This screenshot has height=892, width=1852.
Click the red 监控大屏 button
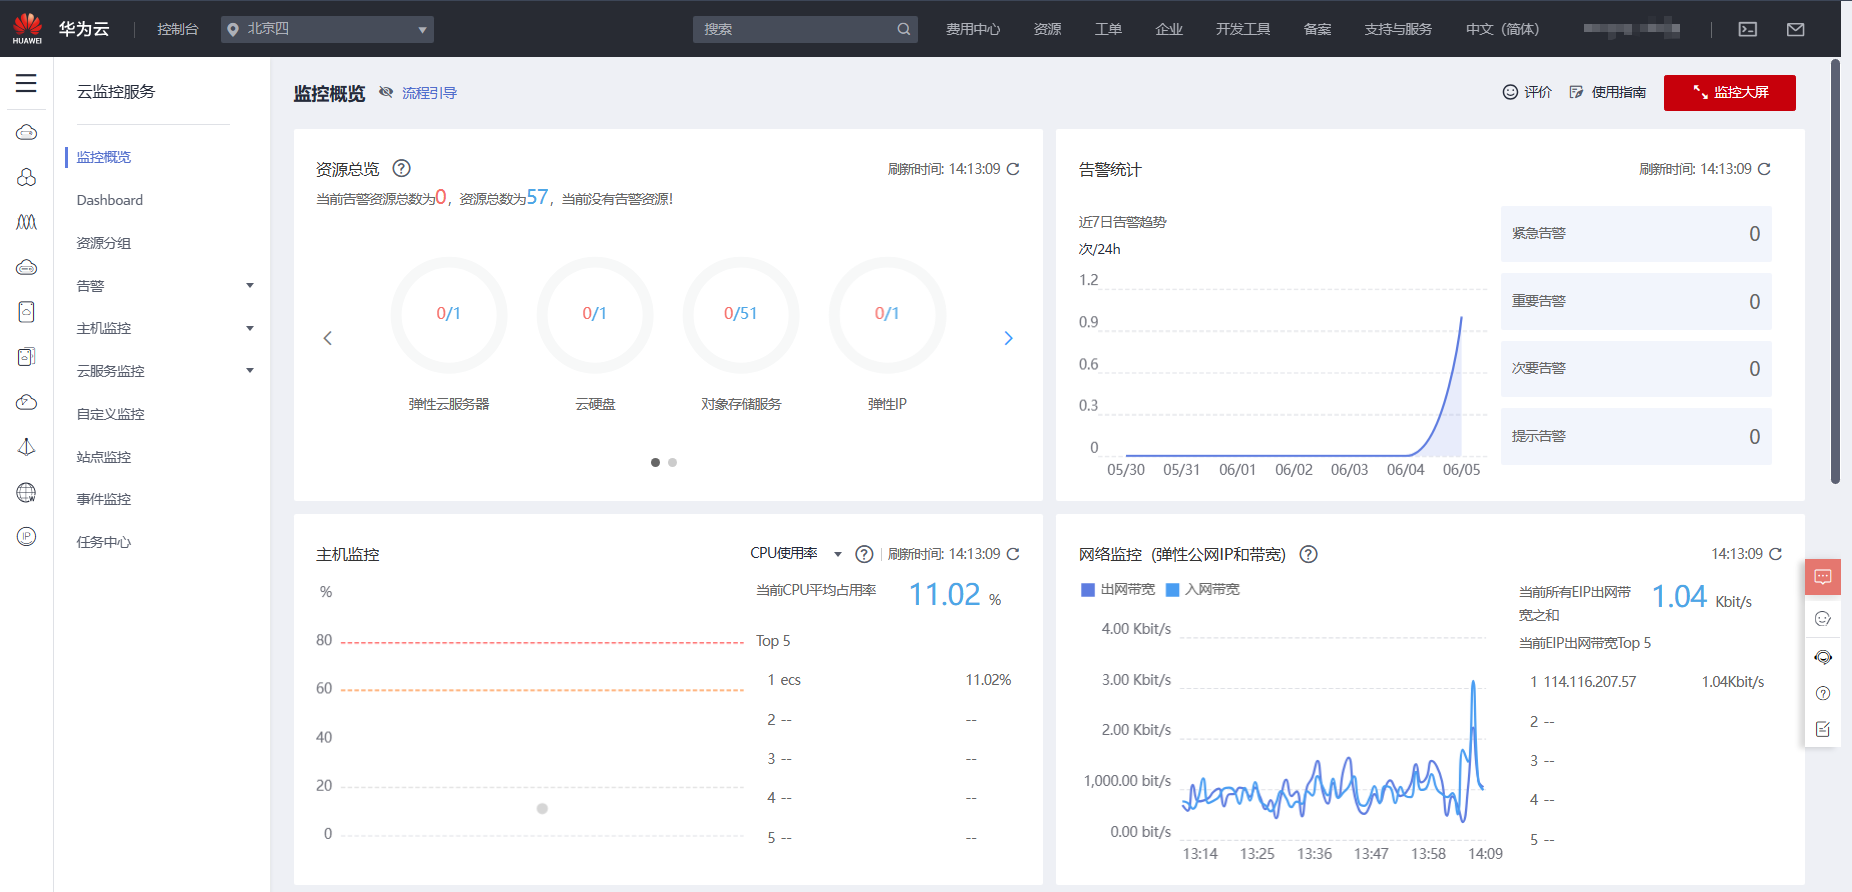[x=1730, y=92]
